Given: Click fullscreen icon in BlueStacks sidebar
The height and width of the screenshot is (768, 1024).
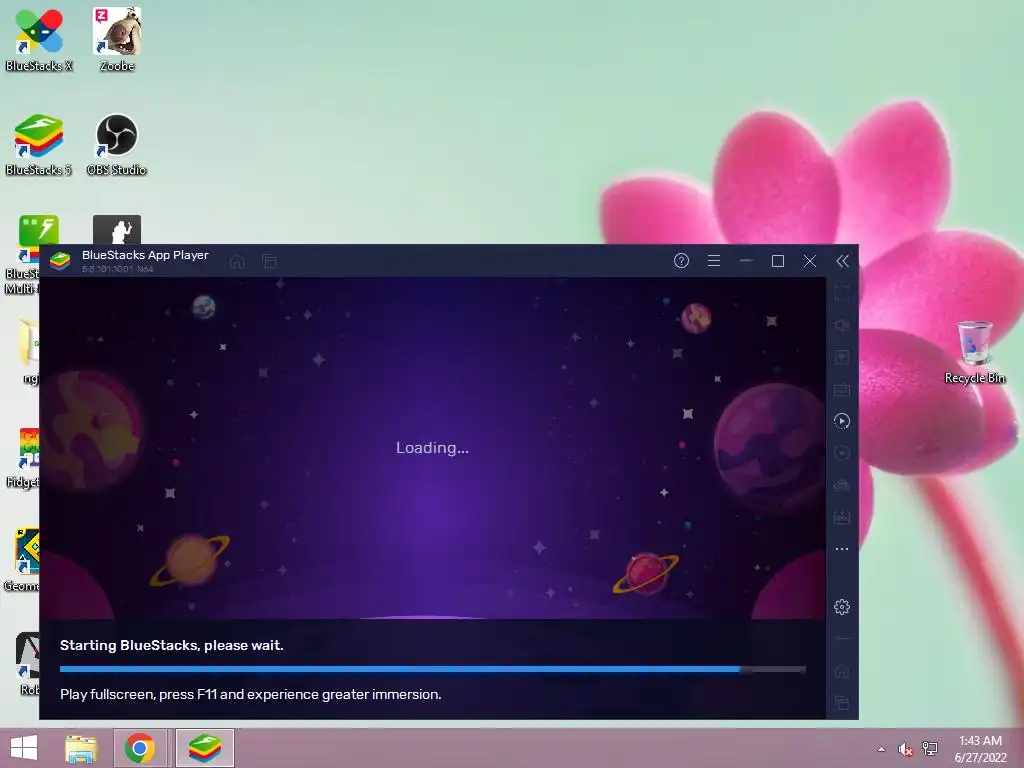Looking at the screenshot, I should pyautogui.click(x=842, y=293).
